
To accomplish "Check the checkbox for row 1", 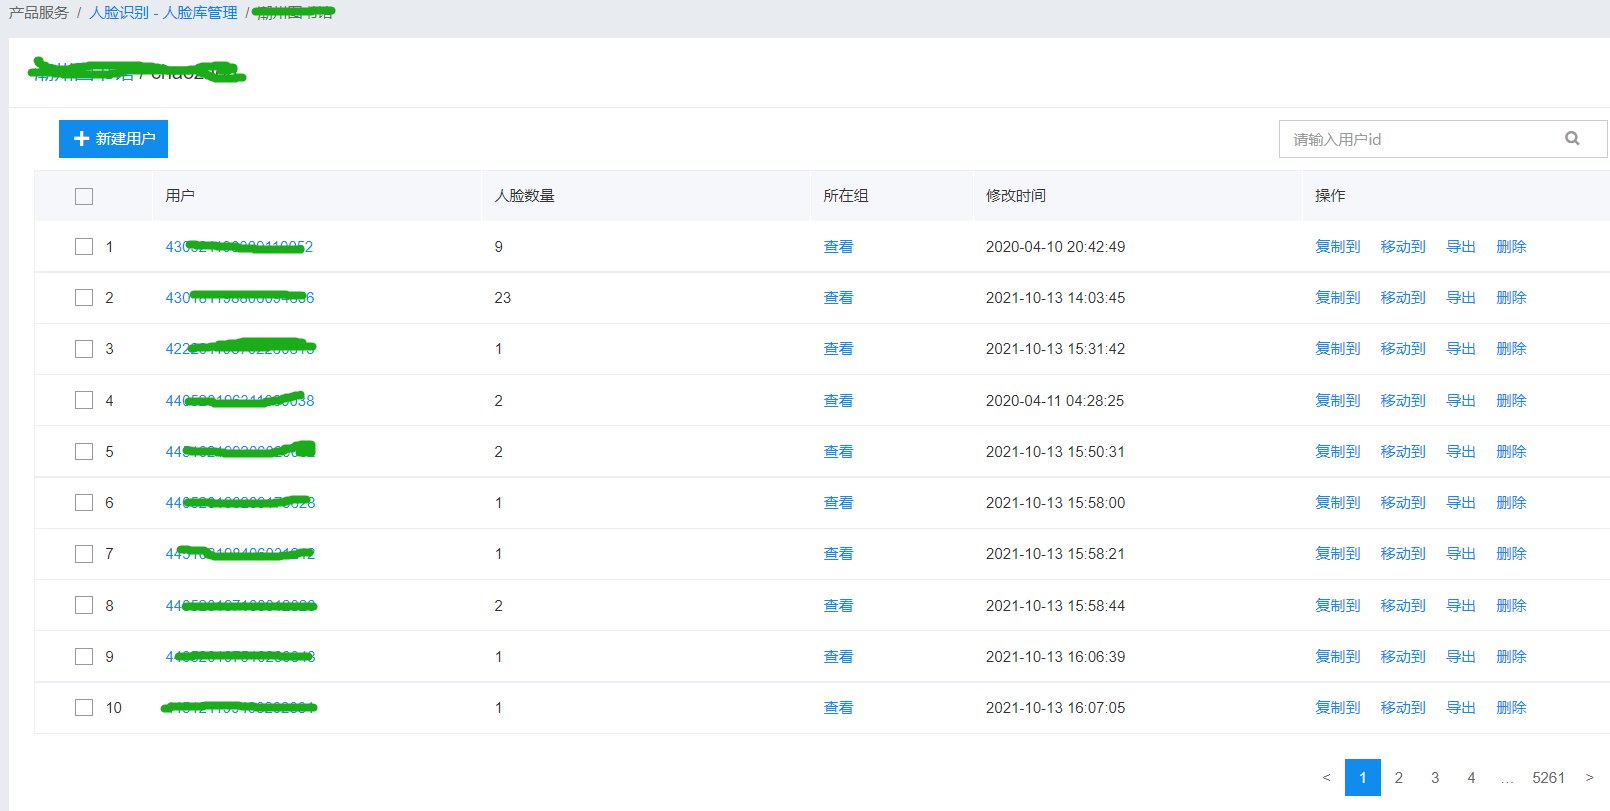I will 84,247.
